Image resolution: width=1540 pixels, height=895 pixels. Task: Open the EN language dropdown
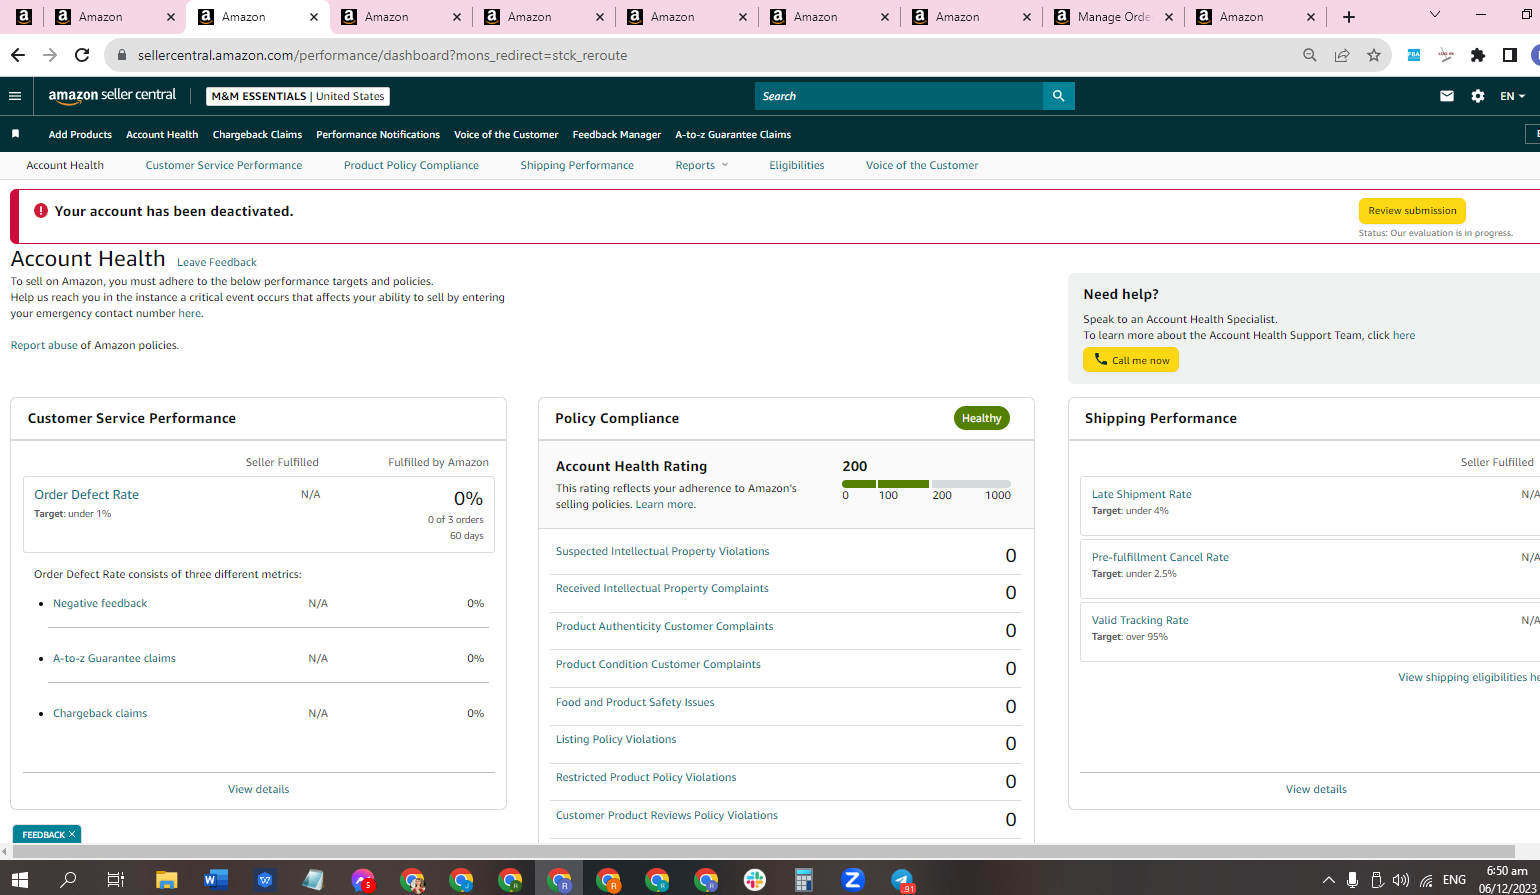(1512, 96)
